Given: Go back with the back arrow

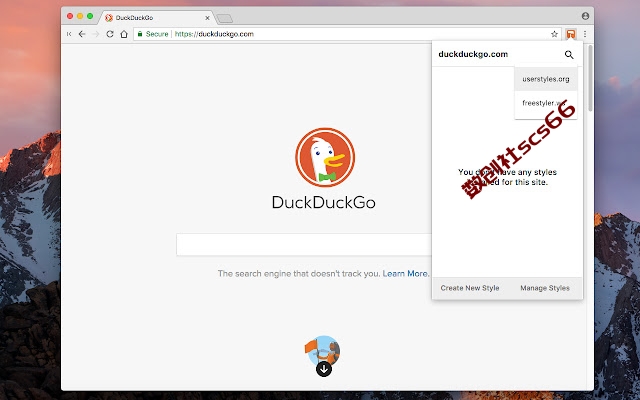Looking at the screenshot, I should point(82,34).
